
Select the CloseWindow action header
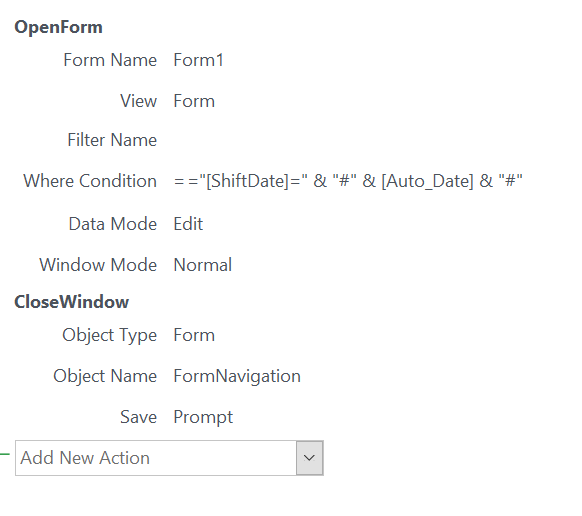pos(72,302)
